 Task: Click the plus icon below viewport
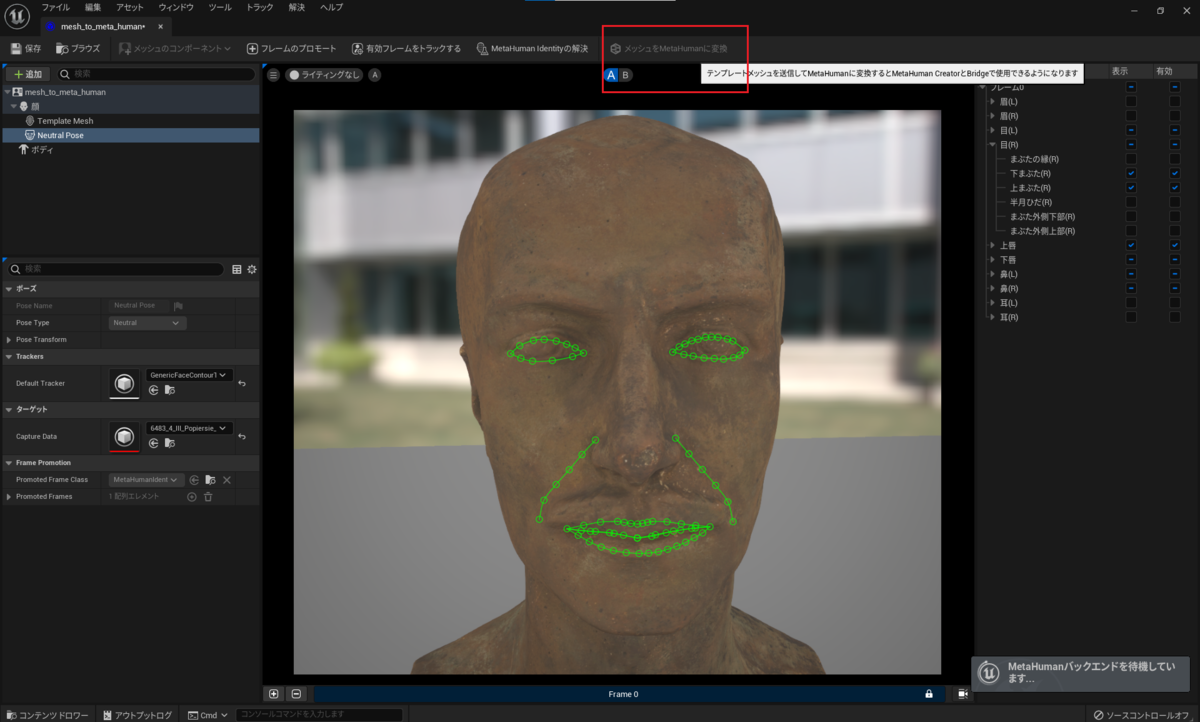274,694
